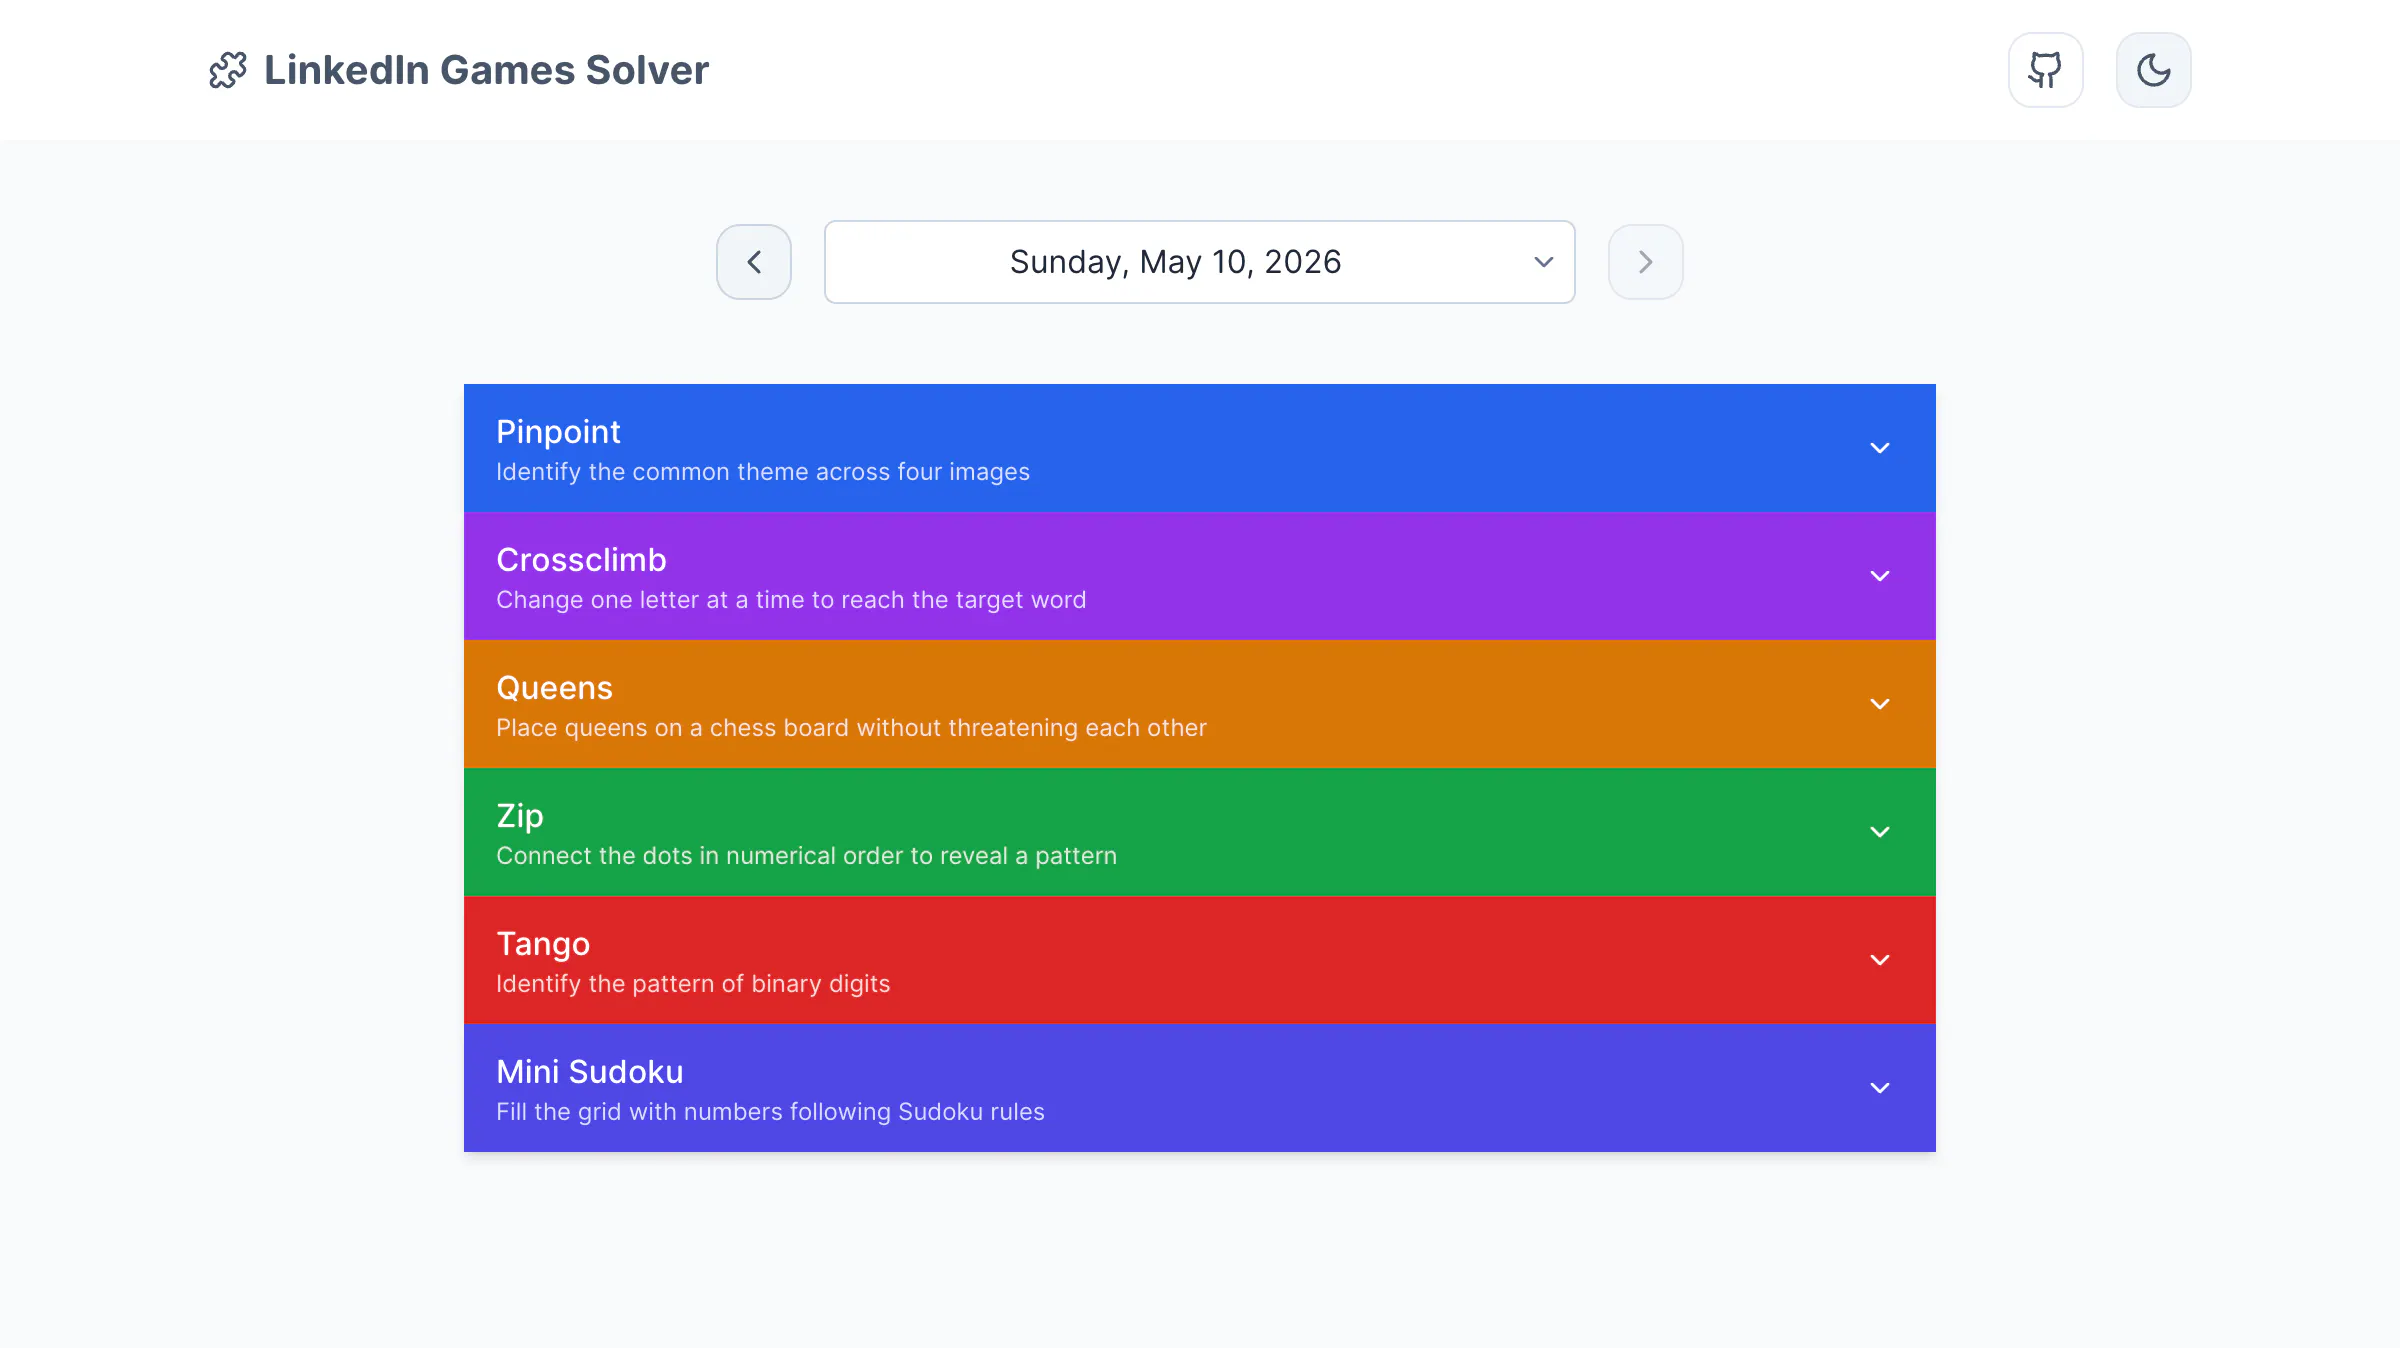Click 'Fill the grid with numbers' description

(x=770, y=1112)
